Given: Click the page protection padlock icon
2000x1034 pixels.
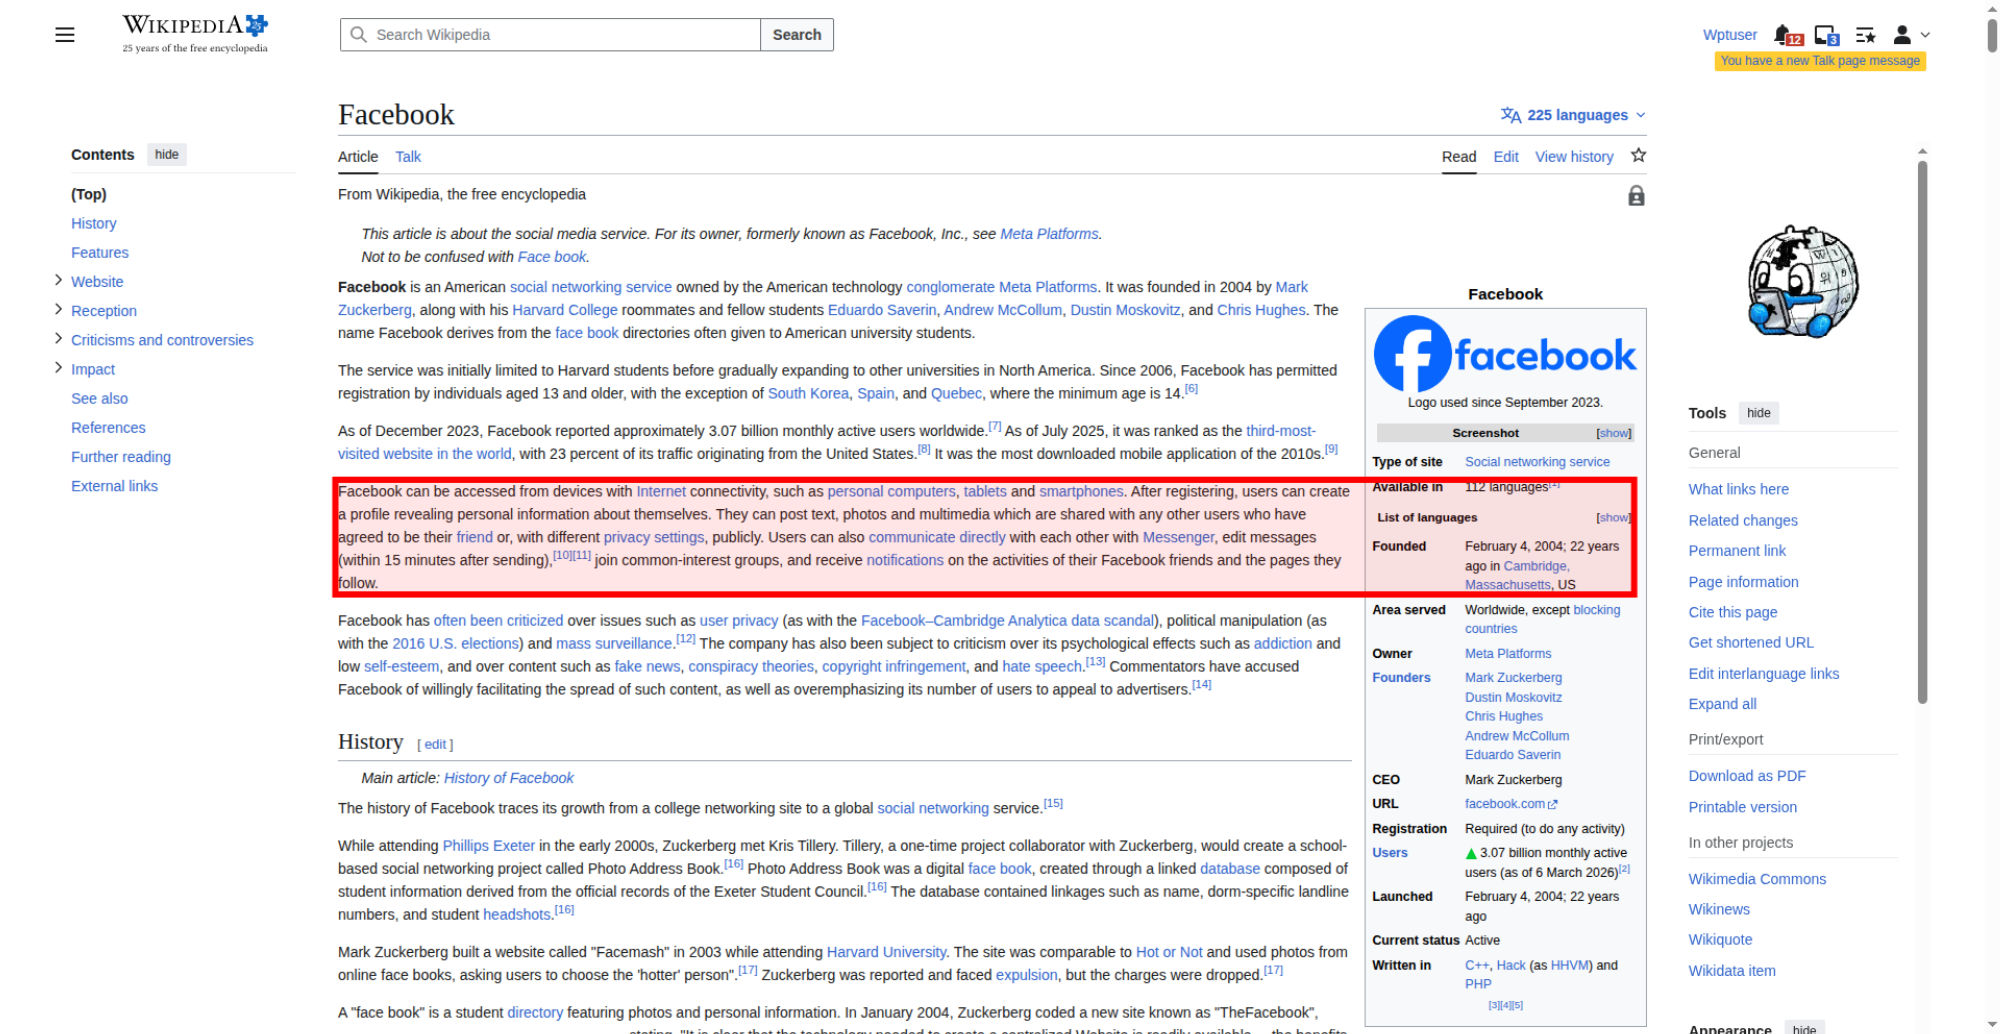Looking at the screenshot, I should [1636, 196].
